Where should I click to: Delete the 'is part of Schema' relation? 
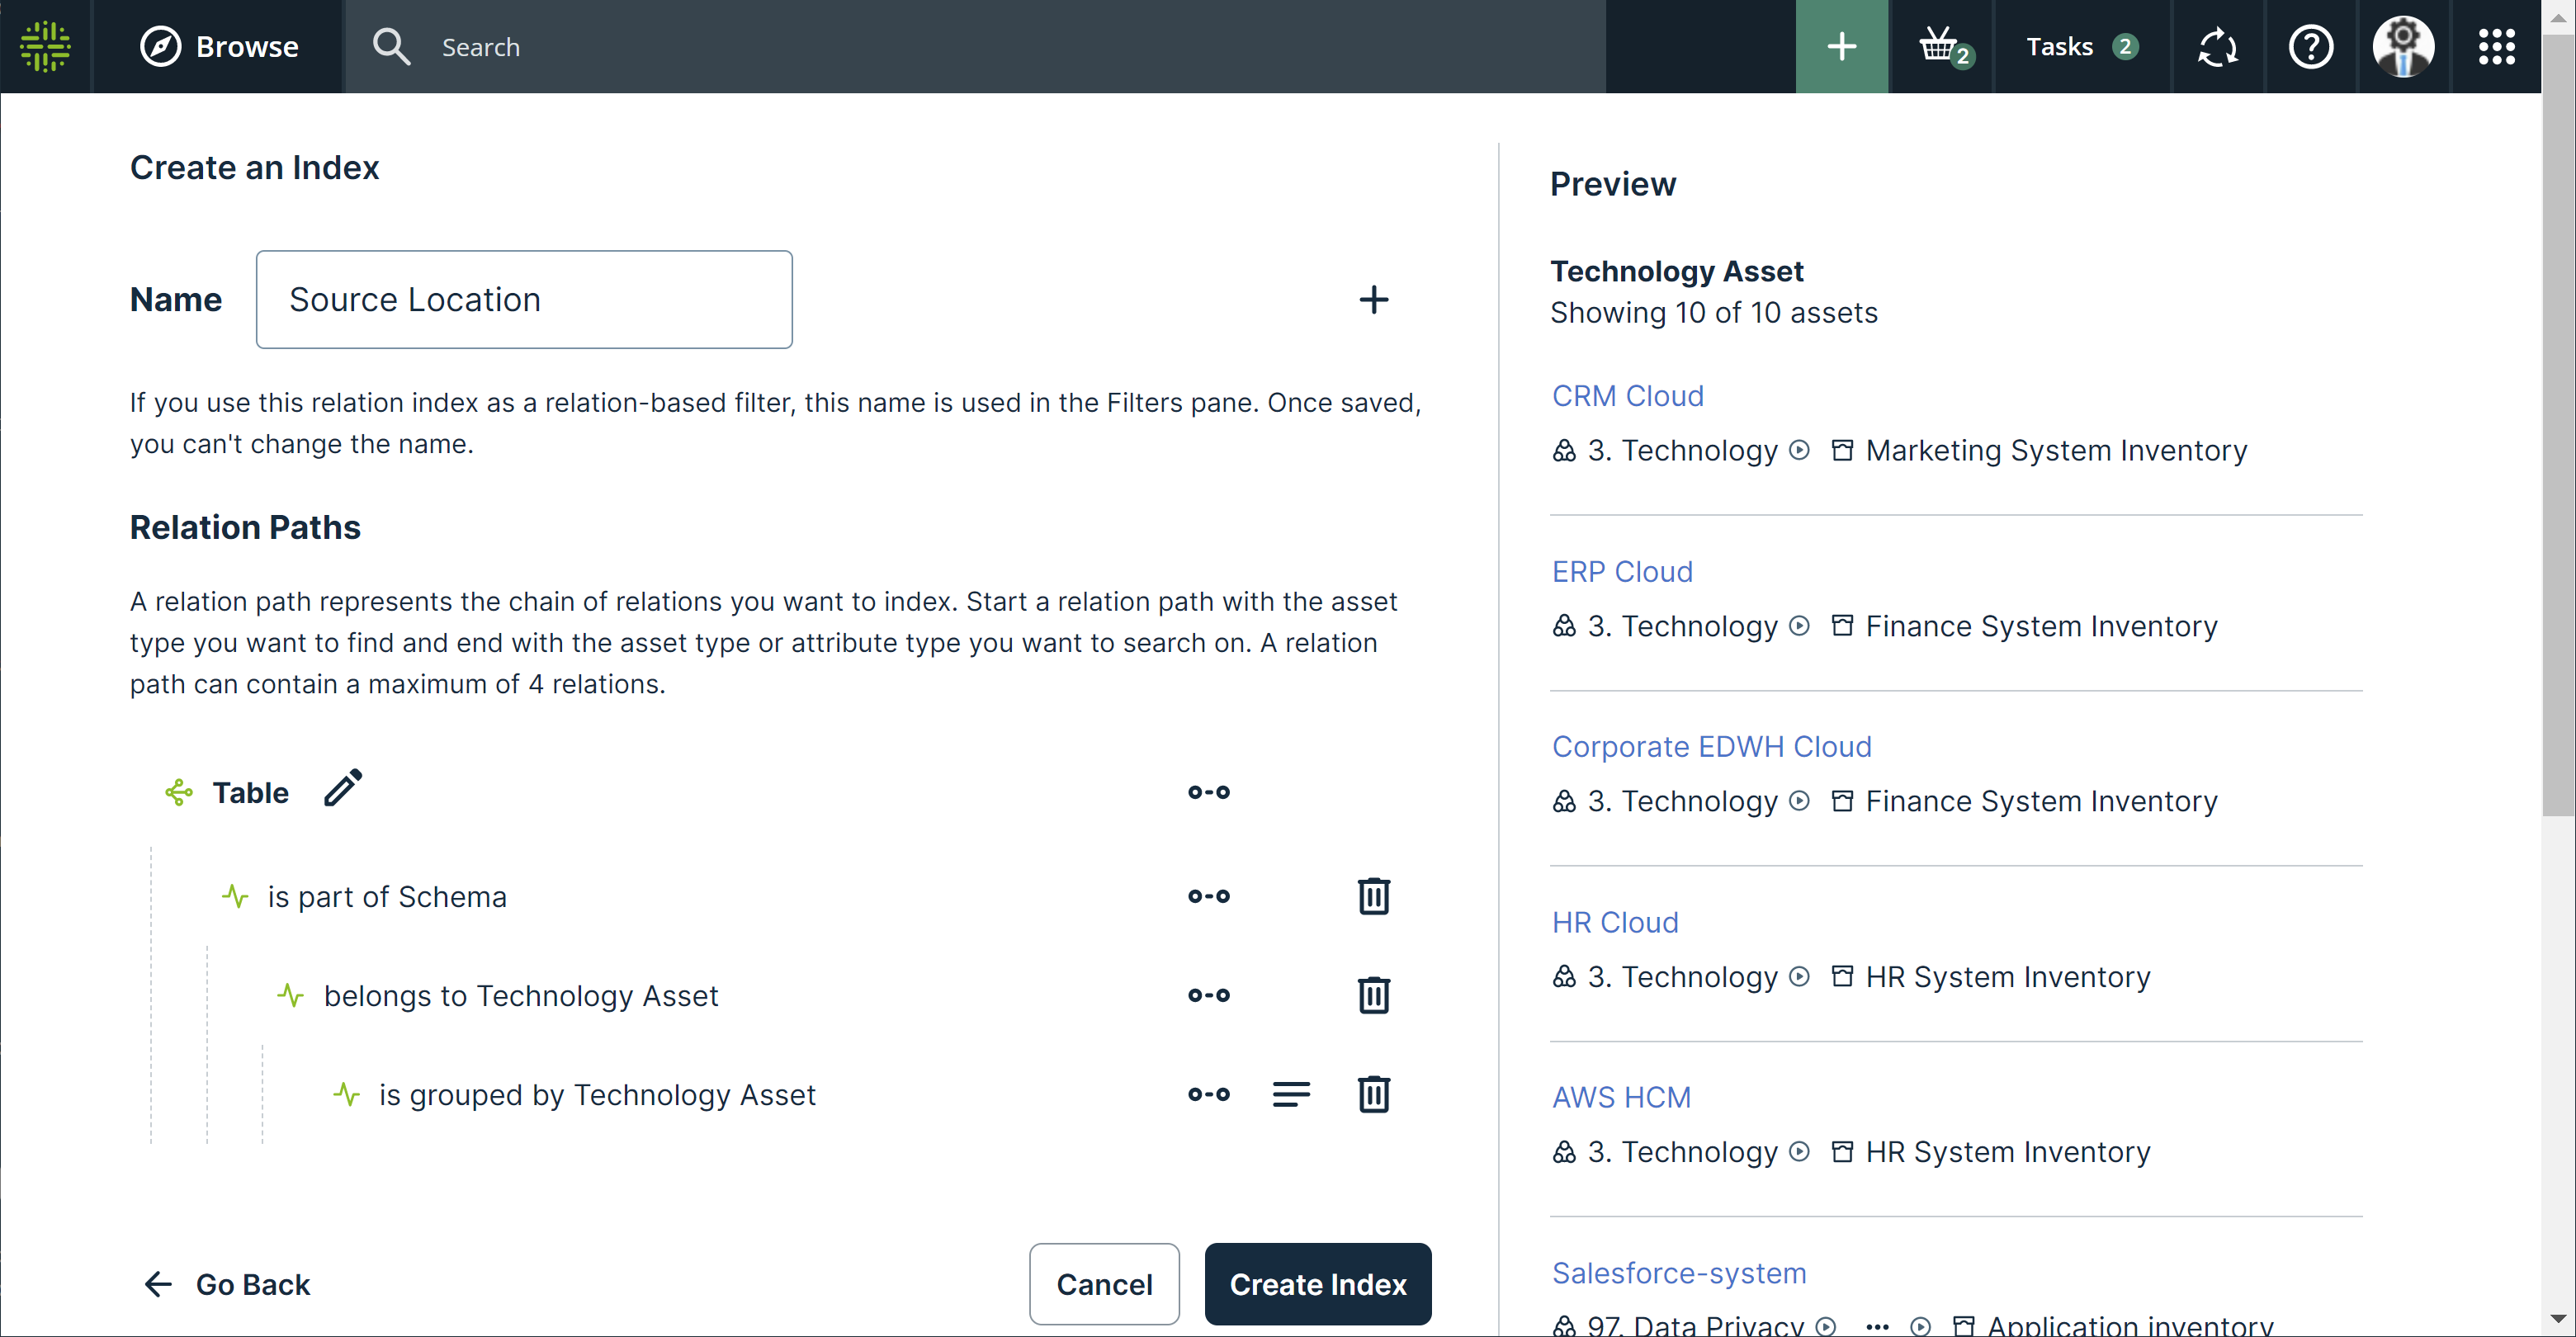click(x=1373, y=896)
